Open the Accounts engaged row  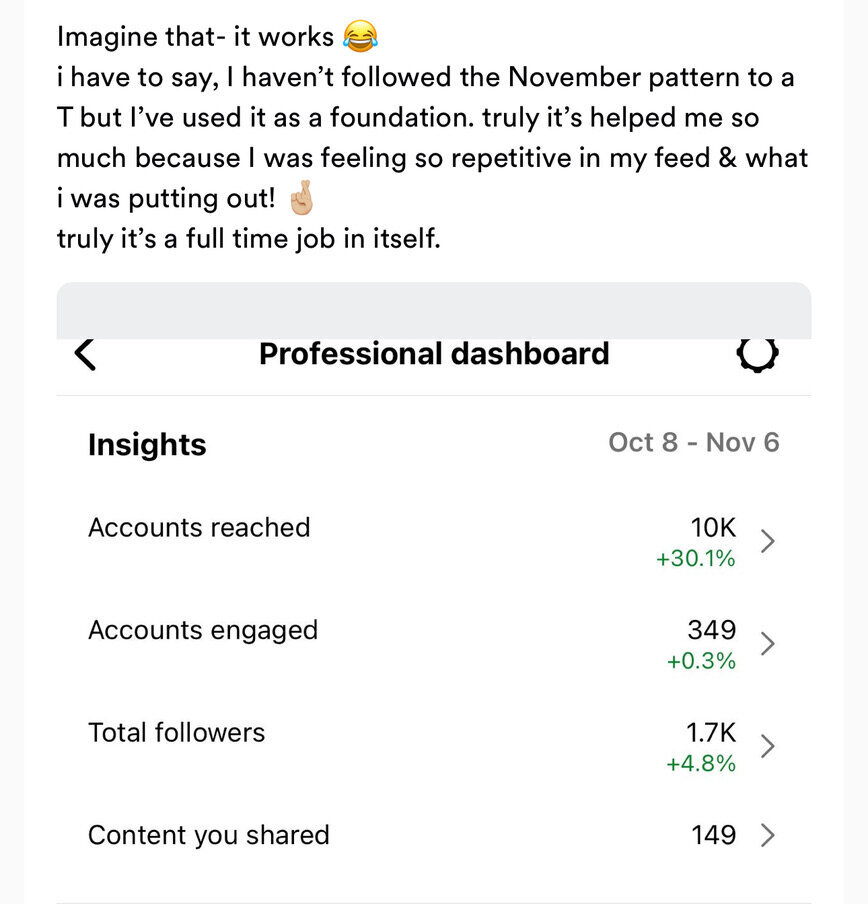click(433, 644)
